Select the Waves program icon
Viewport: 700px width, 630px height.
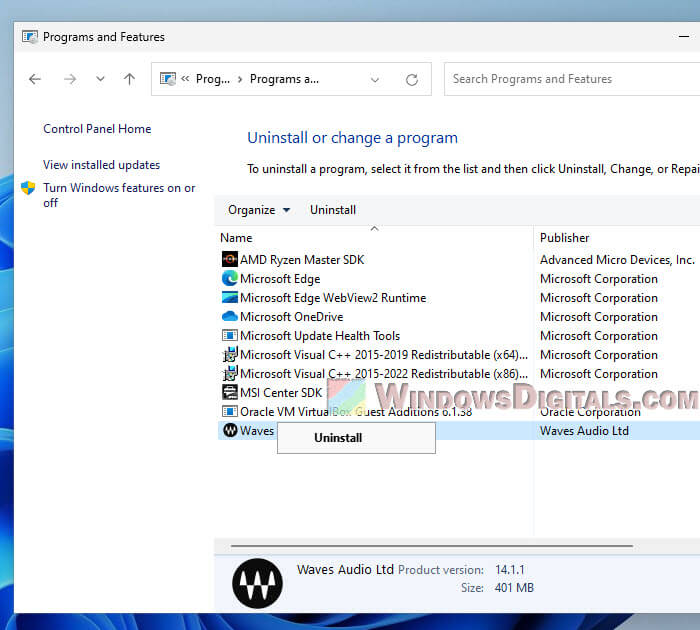(230, 430)
